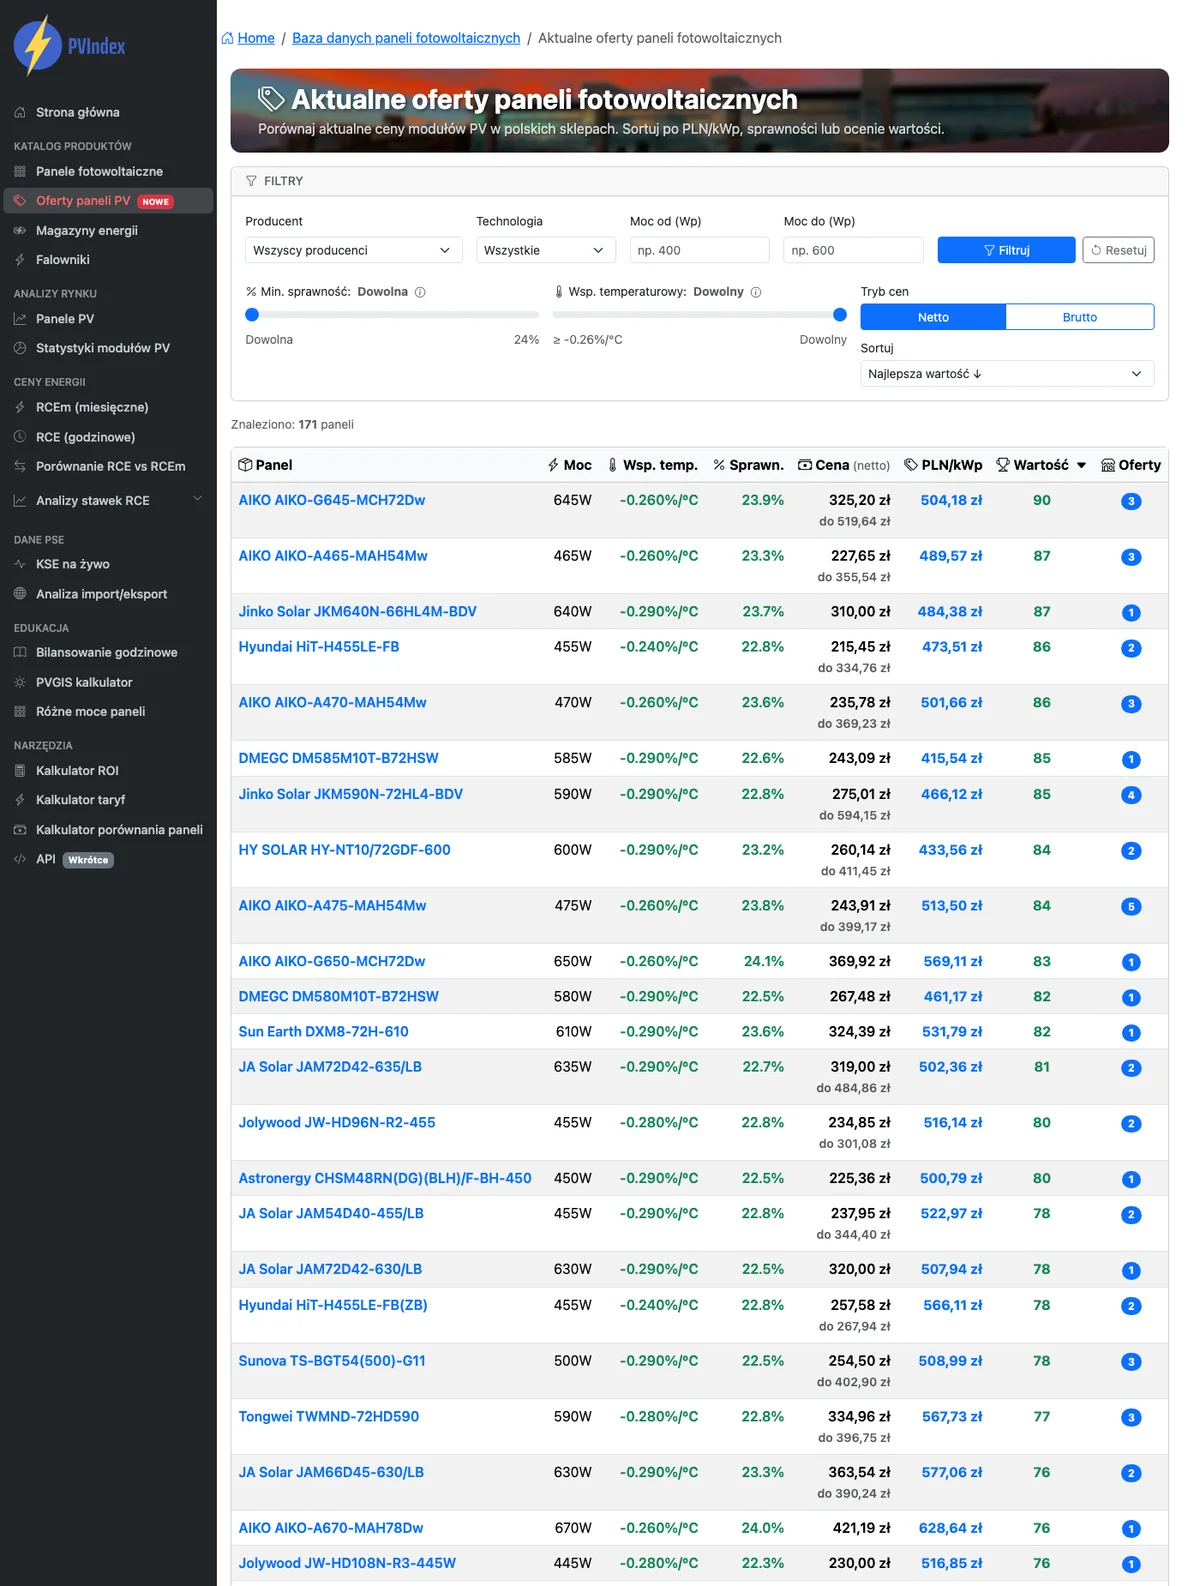Follow the Home breadcrumb link
Viewport: 1200px width, 1586px height.
pos(256,38)
